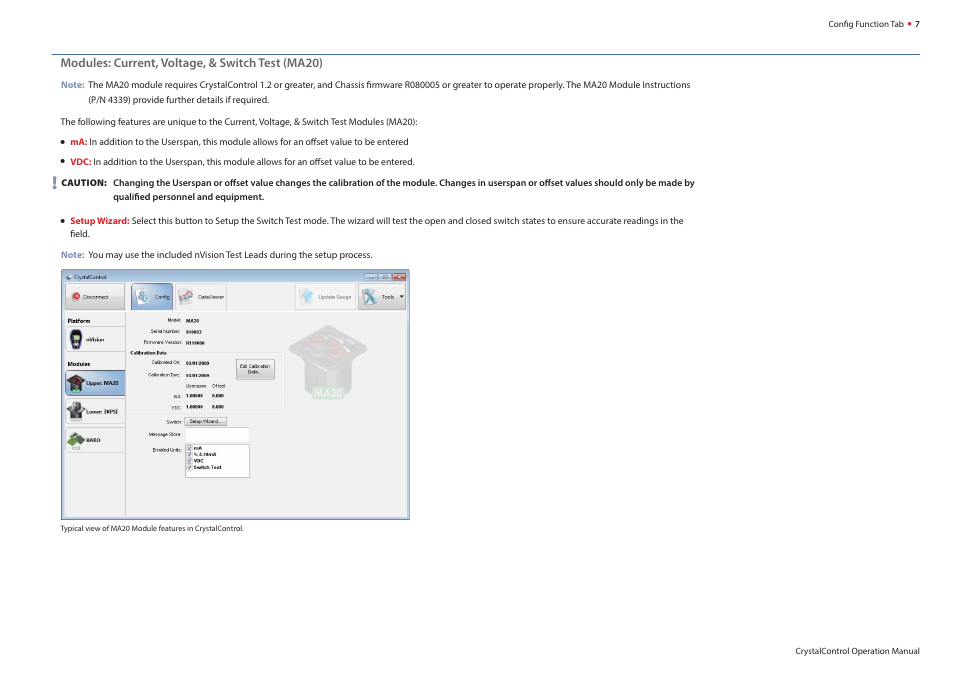Toggle the % 4-20mA unit checkbox

(x=189, y=454)
